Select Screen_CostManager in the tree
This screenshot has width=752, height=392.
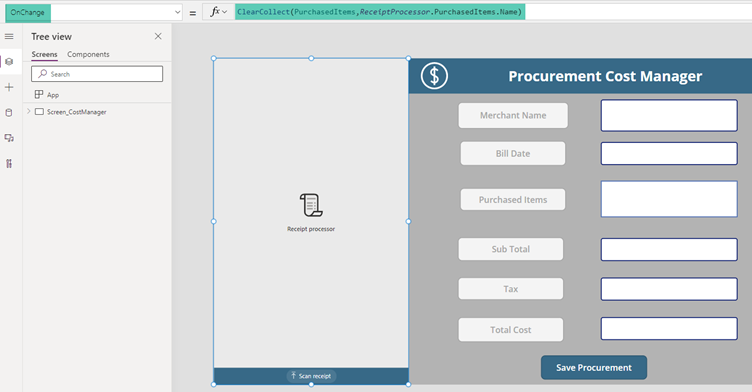77,112
